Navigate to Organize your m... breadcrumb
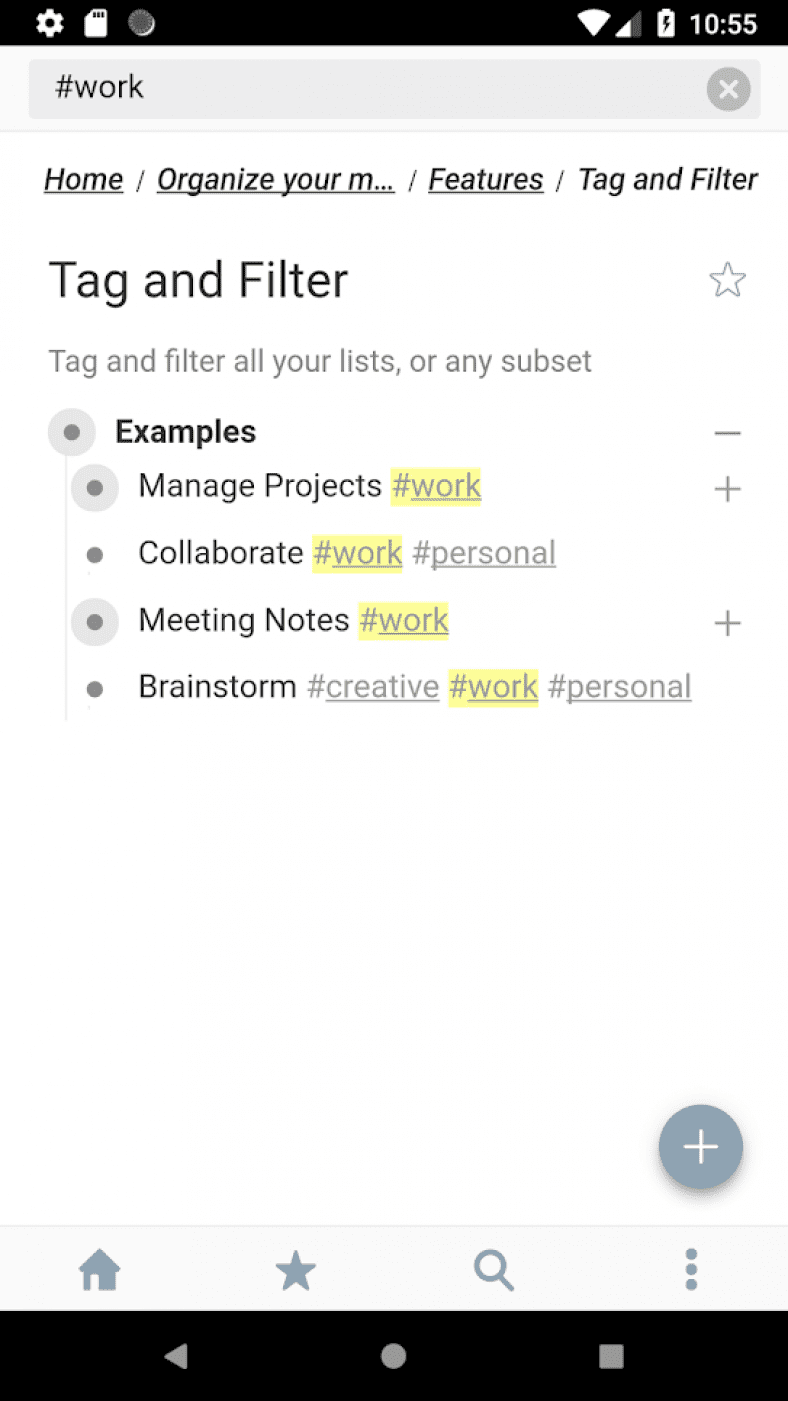The width and height of the screenshot is (788, 1401). pyautogui.click(x=276, y=179)
